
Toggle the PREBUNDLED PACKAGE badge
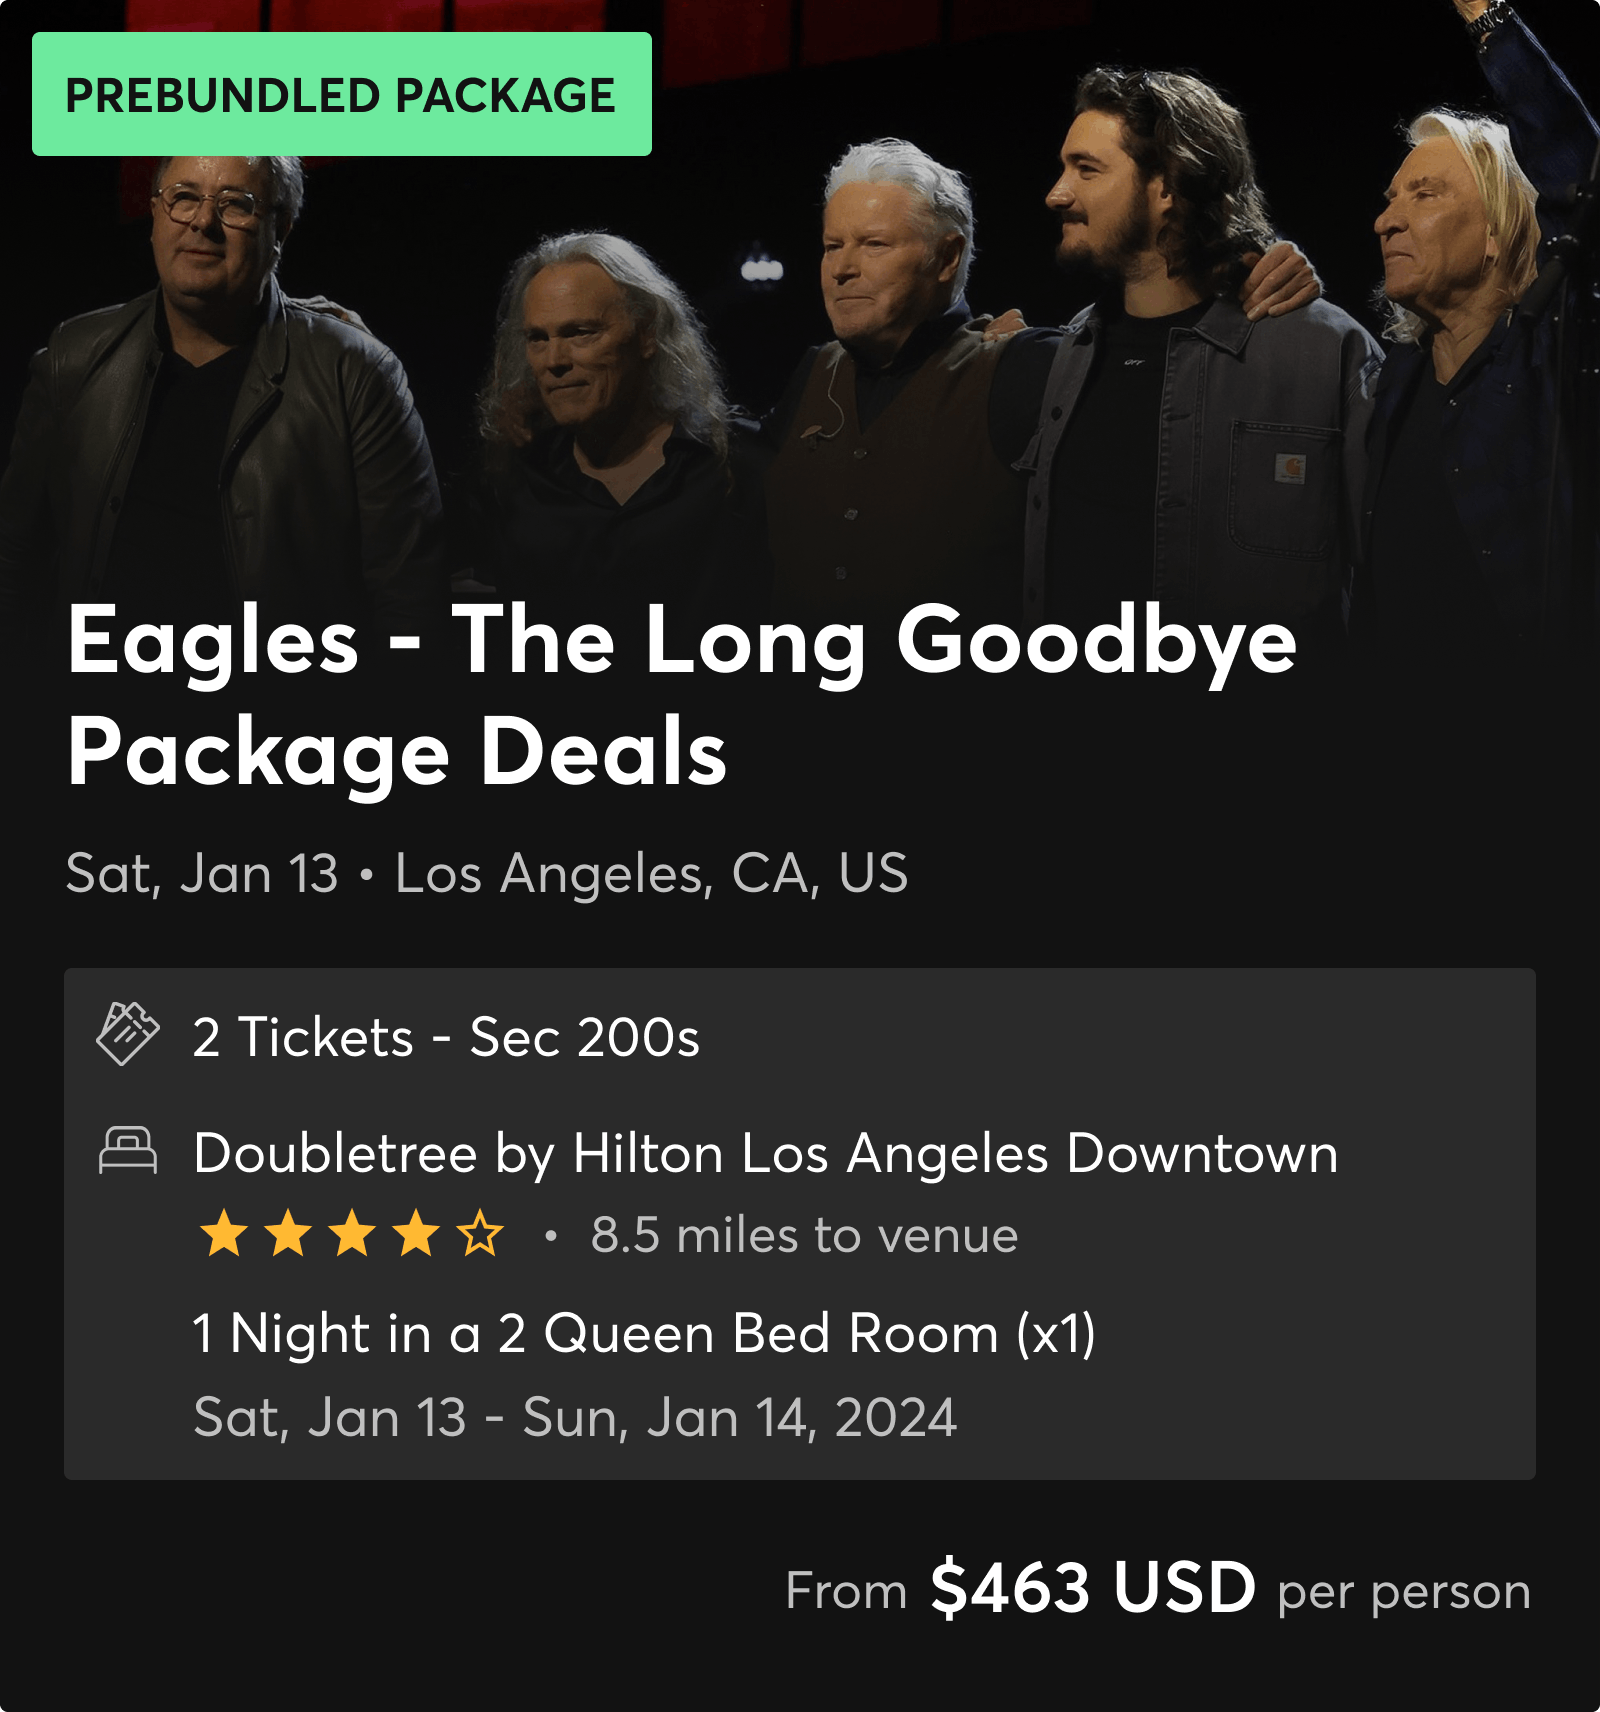(341, 95)
